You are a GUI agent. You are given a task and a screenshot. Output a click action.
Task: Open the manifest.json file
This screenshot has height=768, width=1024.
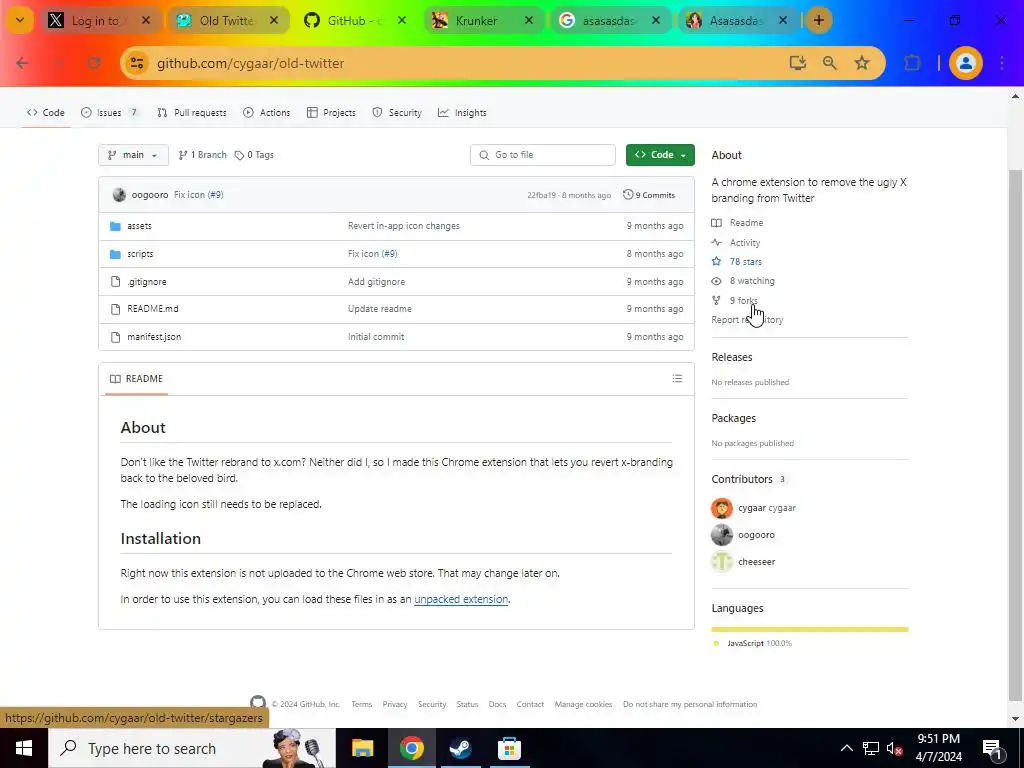pyautogui.click(x=154, y=337)
